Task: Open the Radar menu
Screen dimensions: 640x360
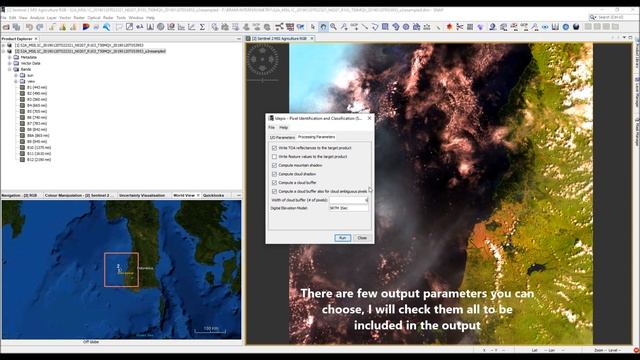Action: (108, 18)
